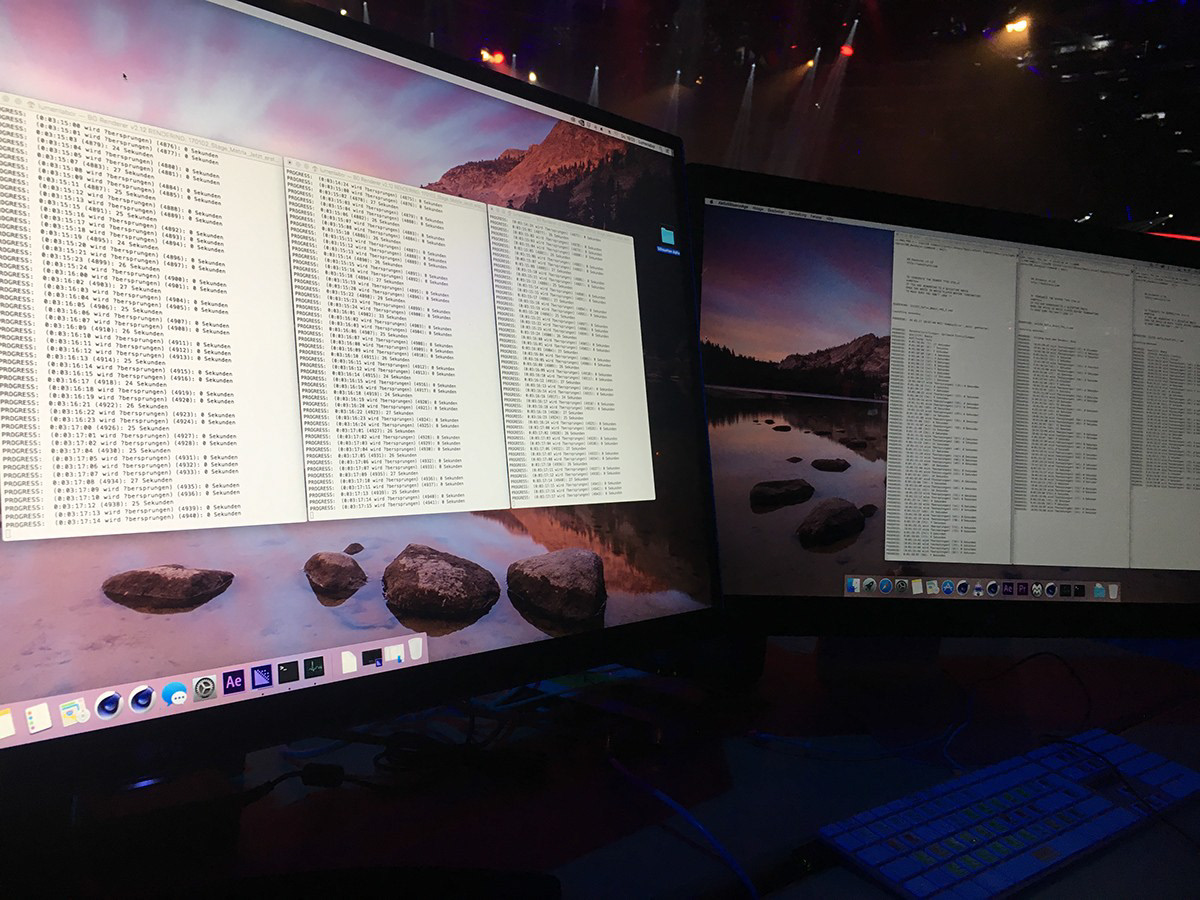The image size is (1200, 900).
Task: Launch Premiere Pro from the right monitor's dock
Action: 1022,589
